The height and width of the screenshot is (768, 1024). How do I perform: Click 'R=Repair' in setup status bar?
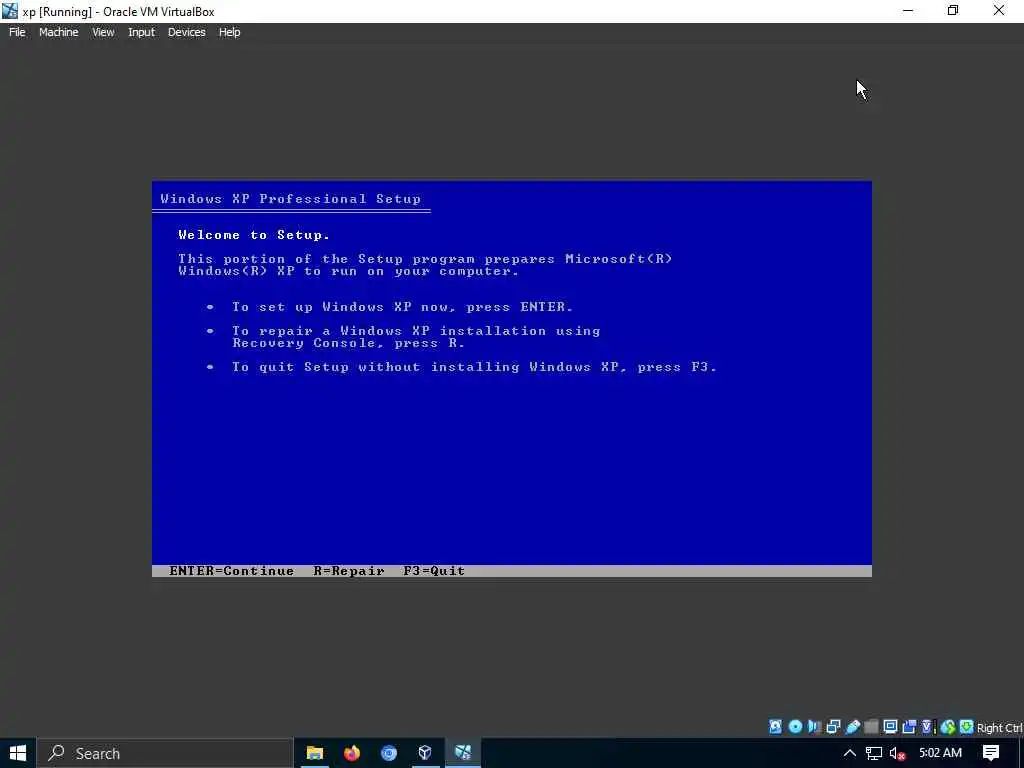(x=349, y=570)
